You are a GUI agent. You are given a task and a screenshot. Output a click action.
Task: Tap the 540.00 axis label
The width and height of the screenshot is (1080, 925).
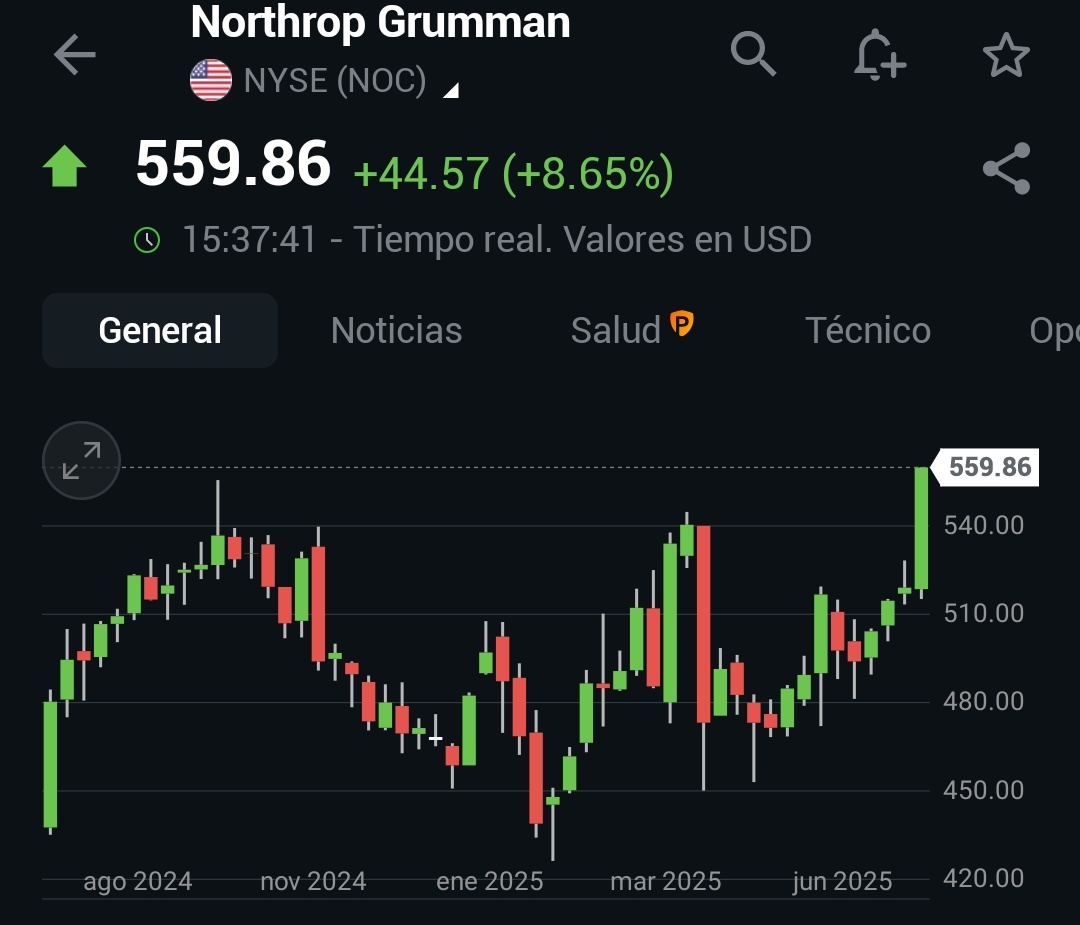click(x=984, y=526)
